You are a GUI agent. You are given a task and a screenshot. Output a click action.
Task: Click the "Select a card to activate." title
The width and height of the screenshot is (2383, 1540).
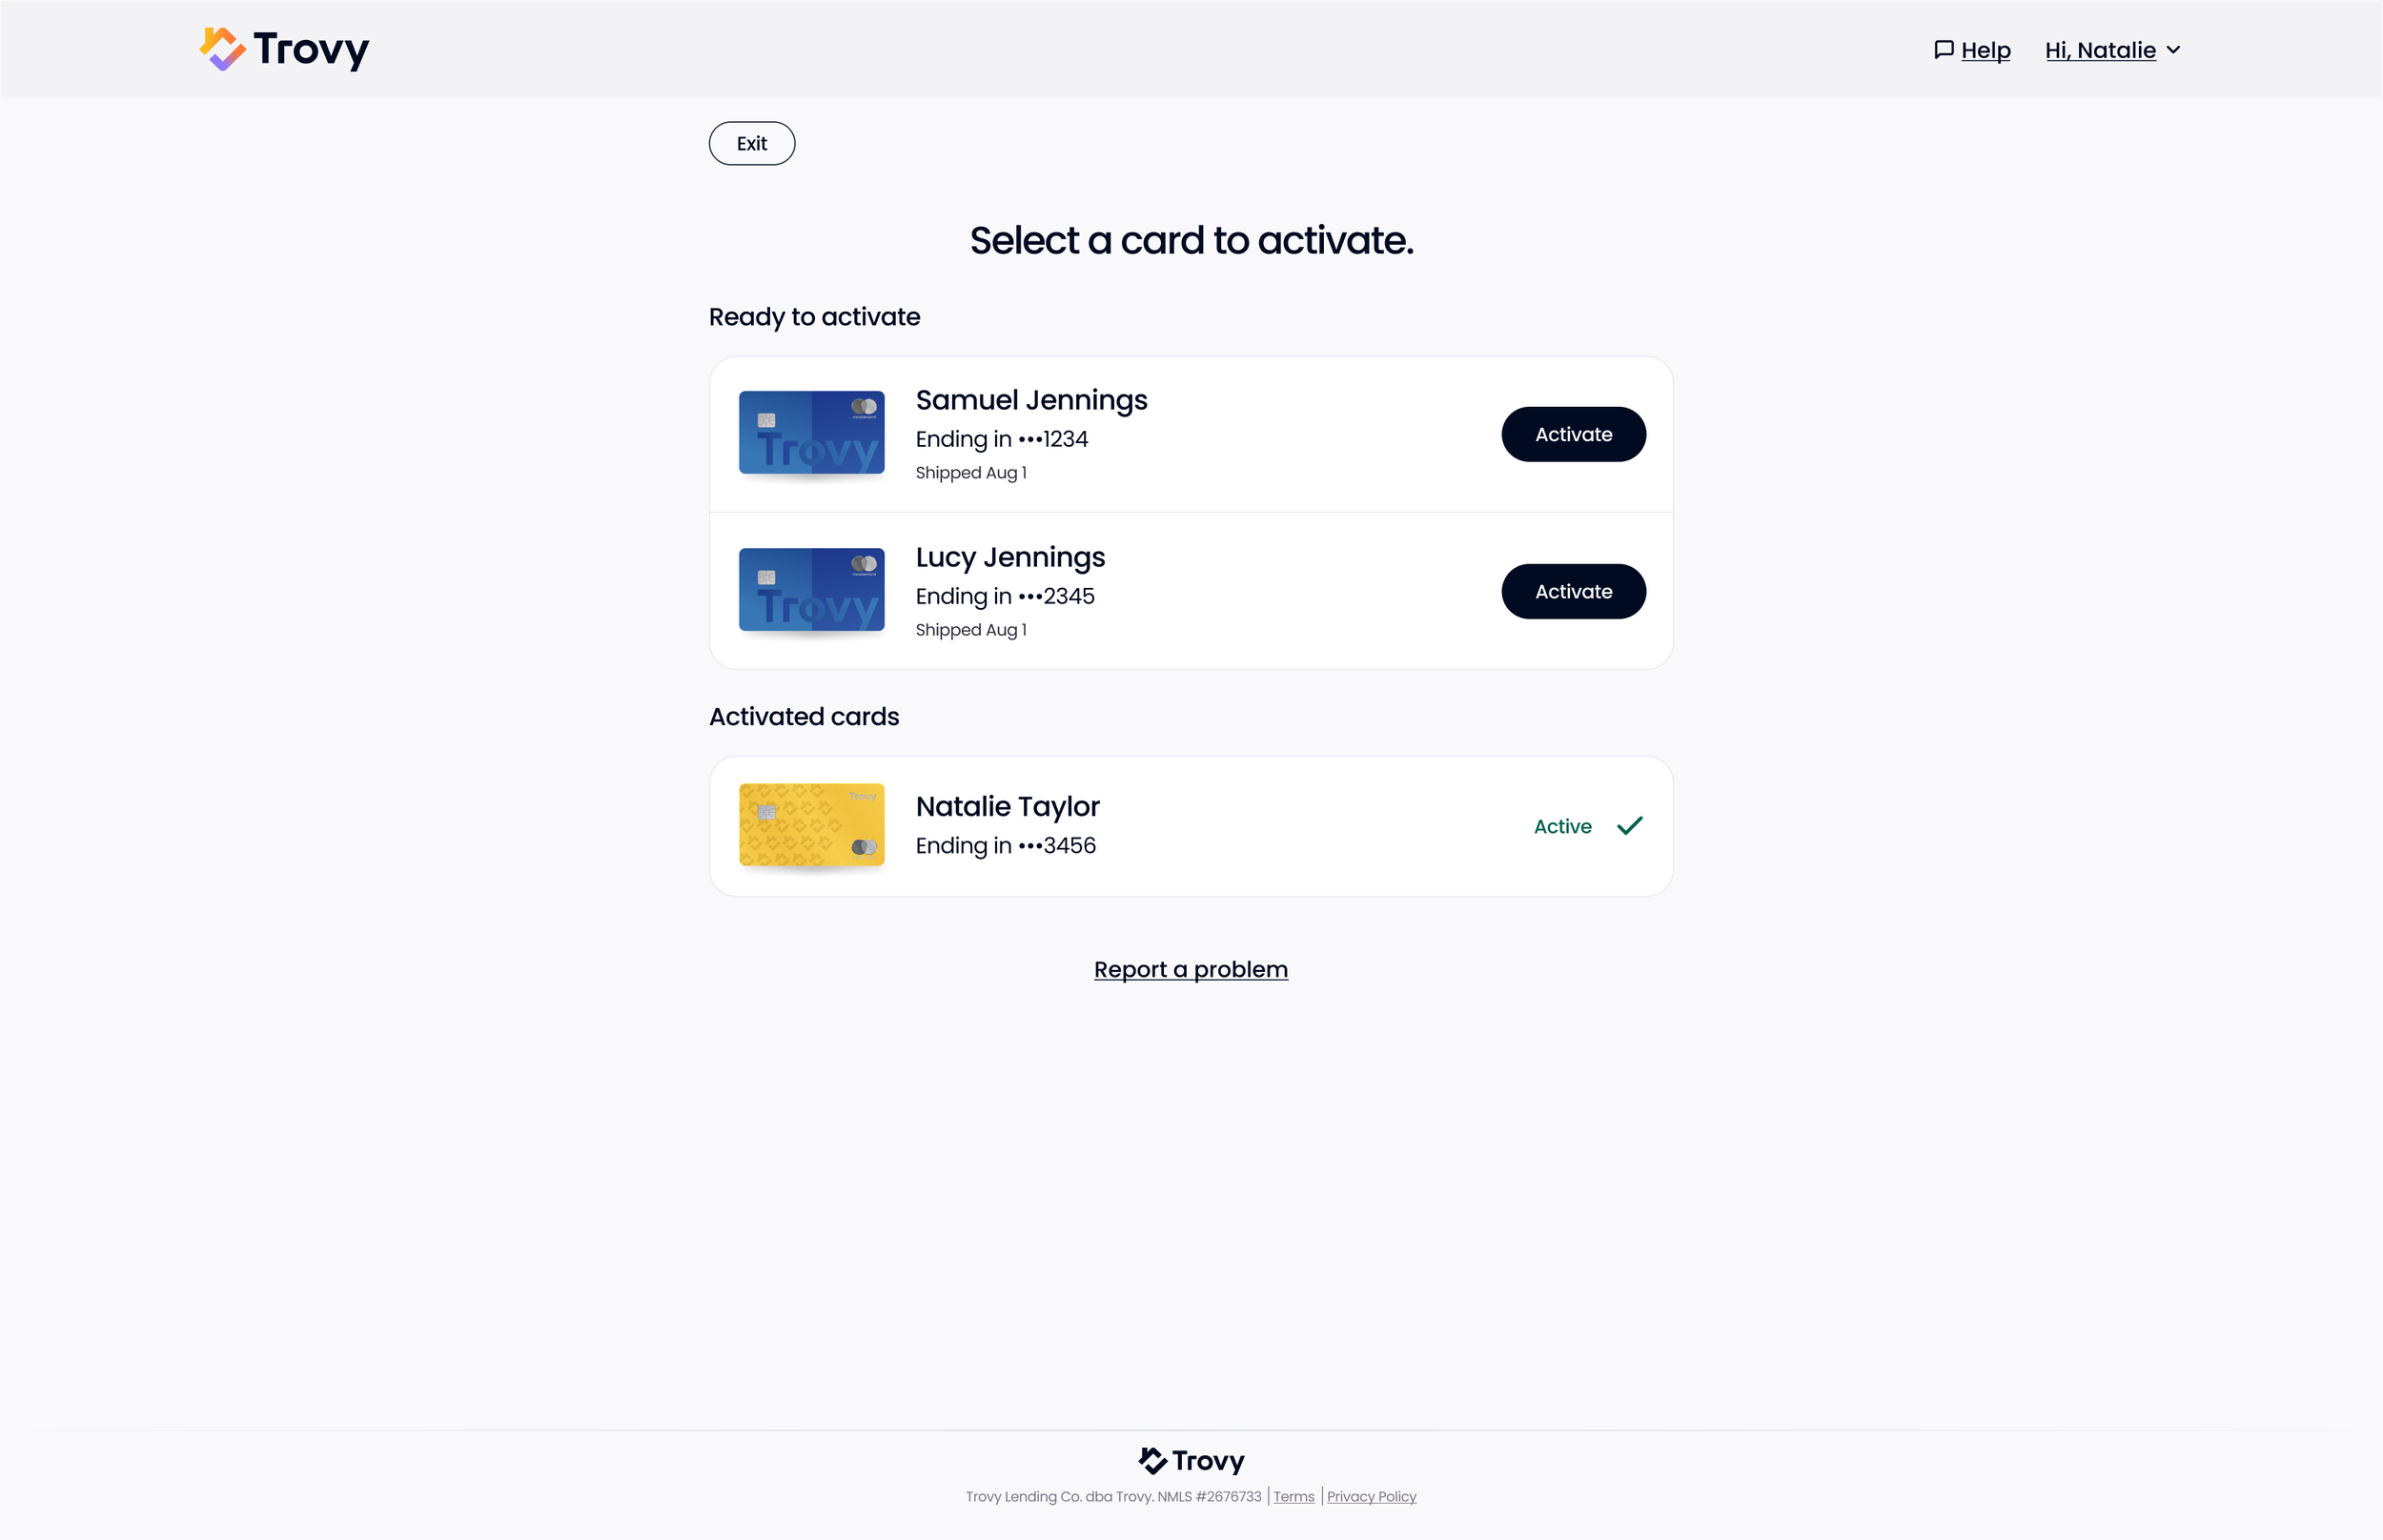pyautogui.click(x=1191, y=240)
